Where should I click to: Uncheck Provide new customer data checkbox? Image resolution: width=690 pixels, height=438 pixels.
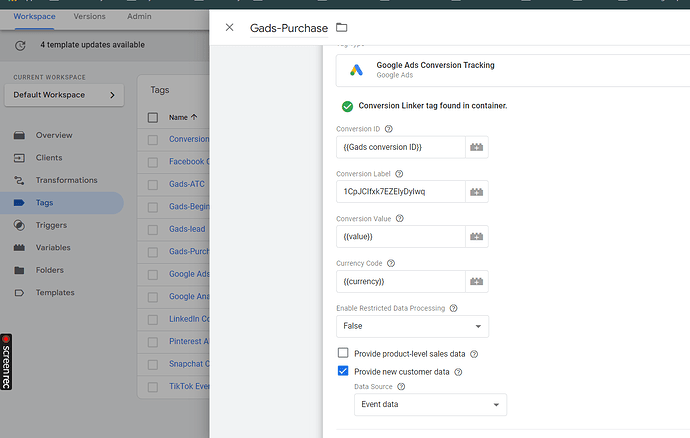tap(343, 371)
